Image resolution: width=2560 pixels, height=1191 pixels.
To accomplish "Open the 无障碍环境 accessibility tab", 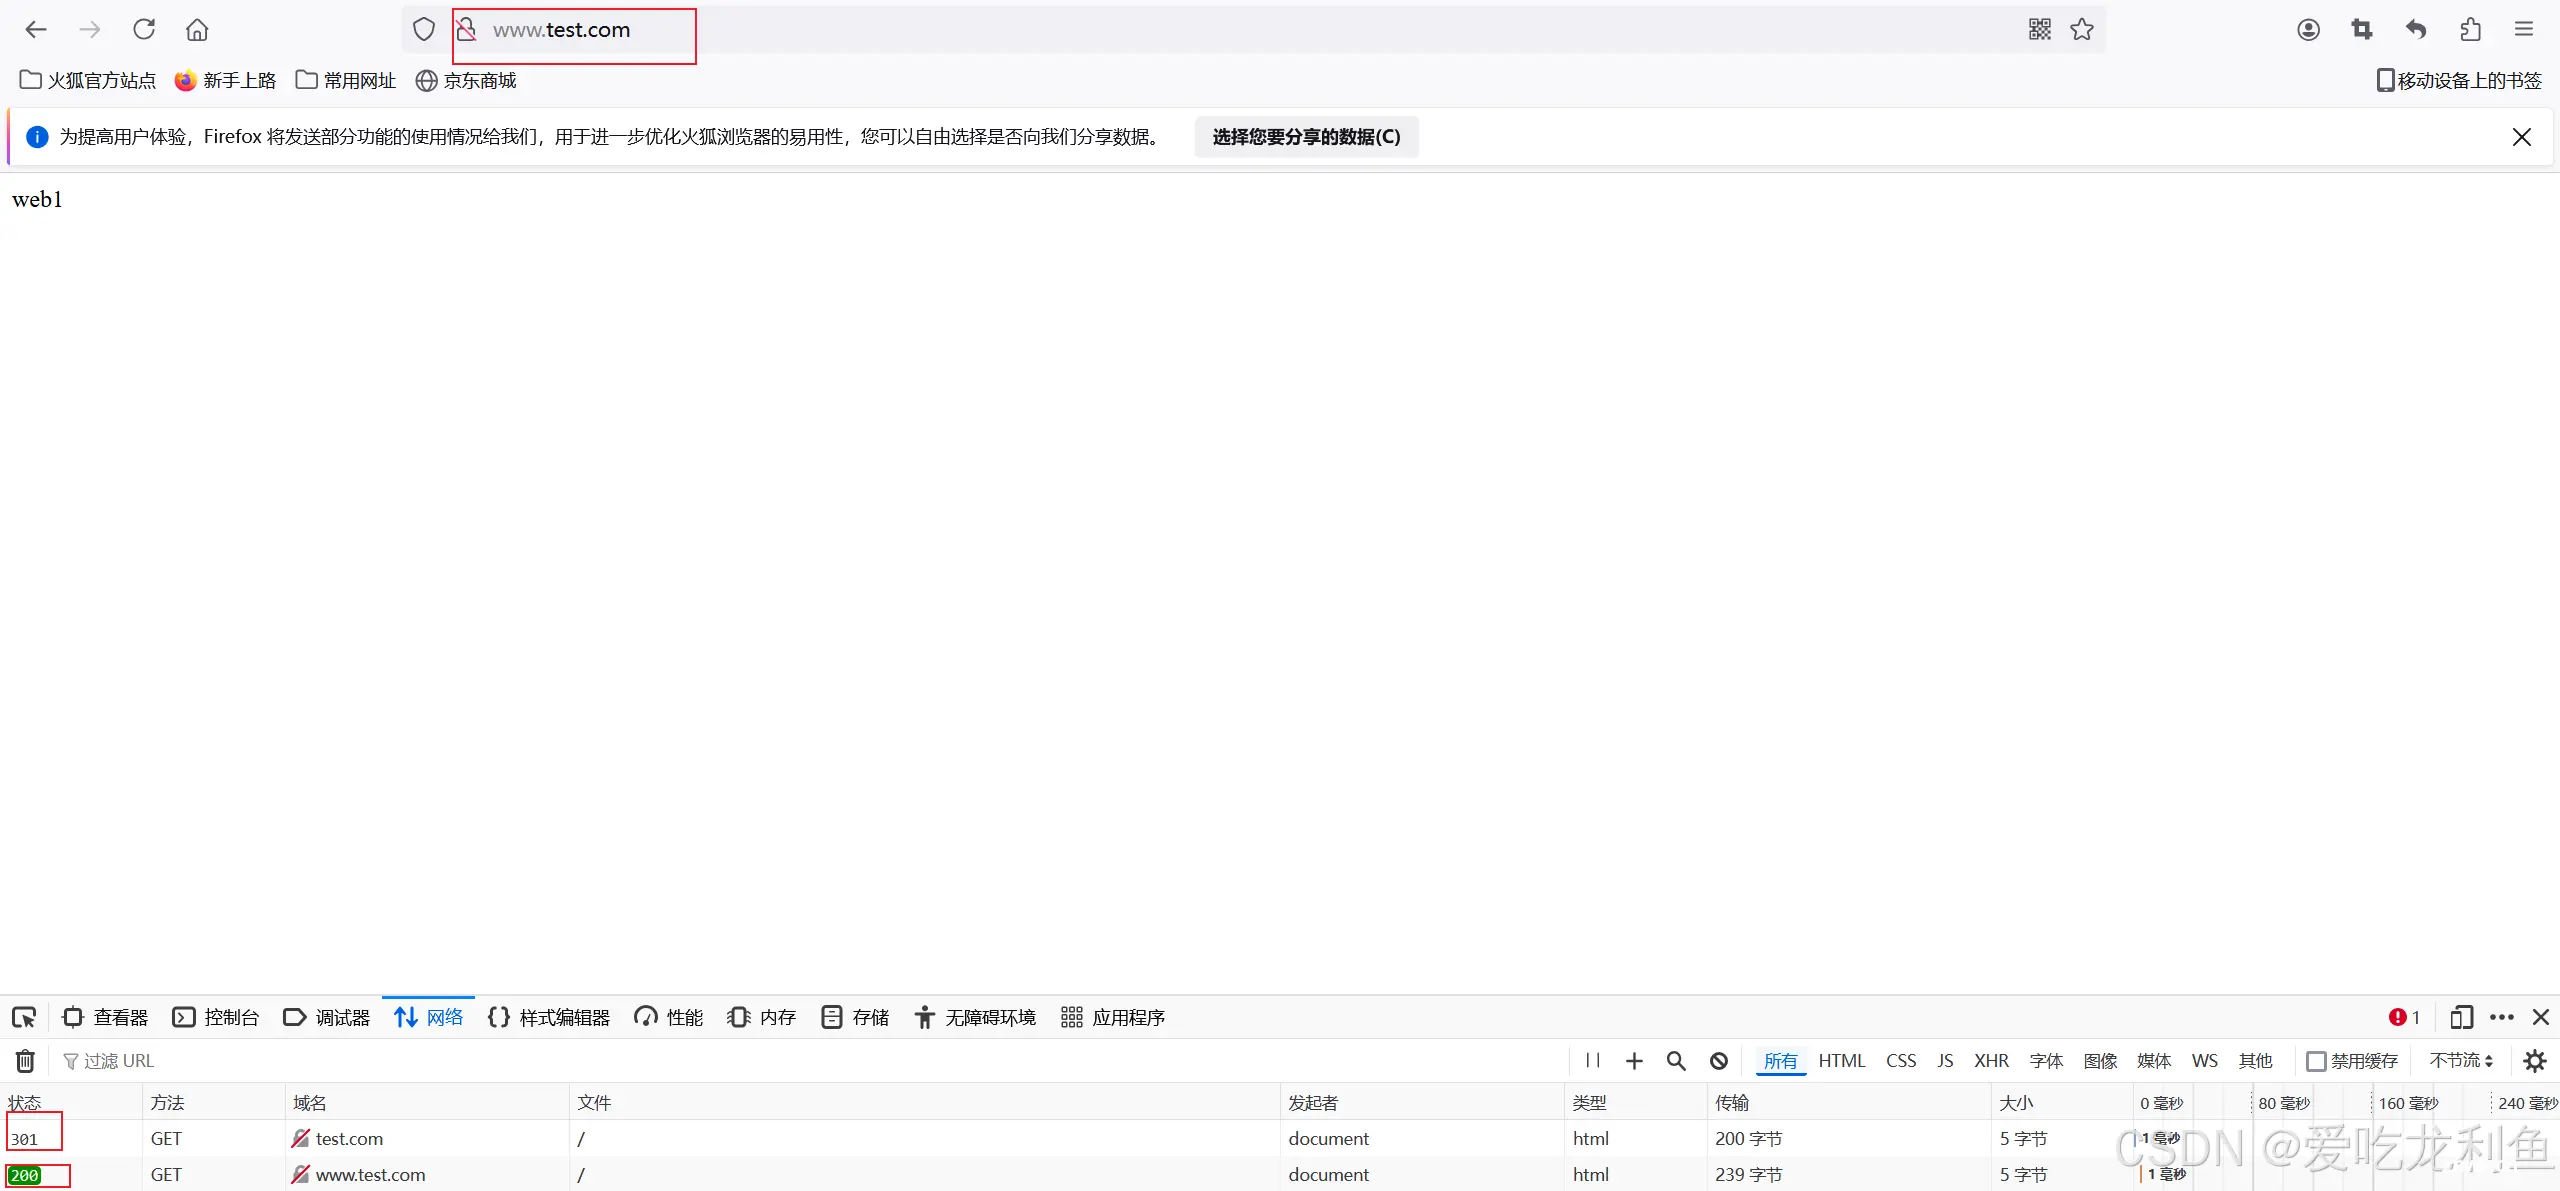I will pyautogui.click(x=975, y=1017).
